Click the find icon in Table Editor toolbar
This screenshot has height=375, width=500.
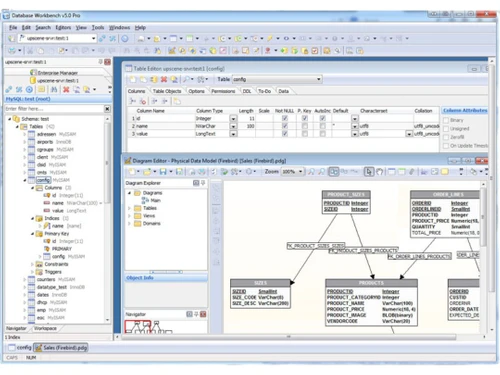click(x=186, y=79)
